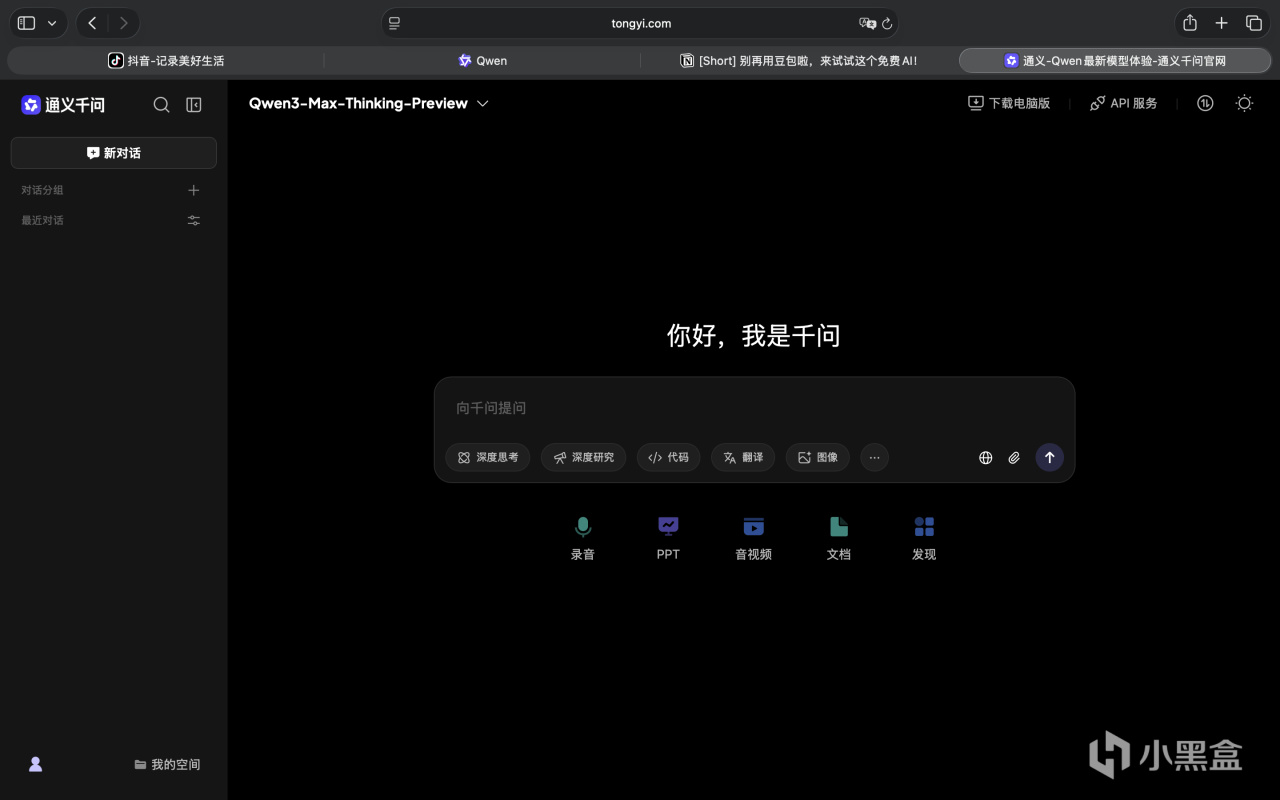Image resolution: width=1280 pixels, height=800 pixels.
Task: Switch to the Qwen browser tab
Action: pos(483,60)
